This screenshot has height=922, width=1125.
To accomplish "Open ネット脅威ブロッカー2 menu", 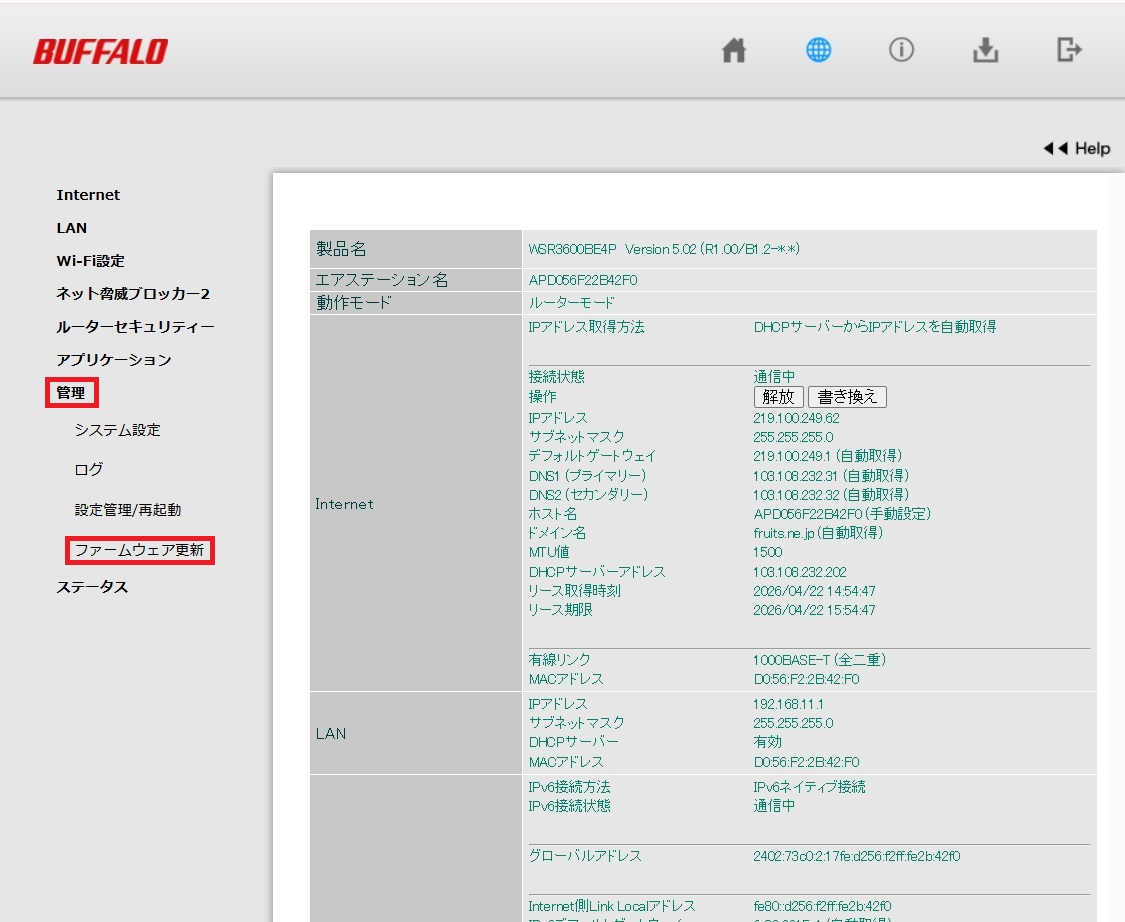I will click(133, 294).
